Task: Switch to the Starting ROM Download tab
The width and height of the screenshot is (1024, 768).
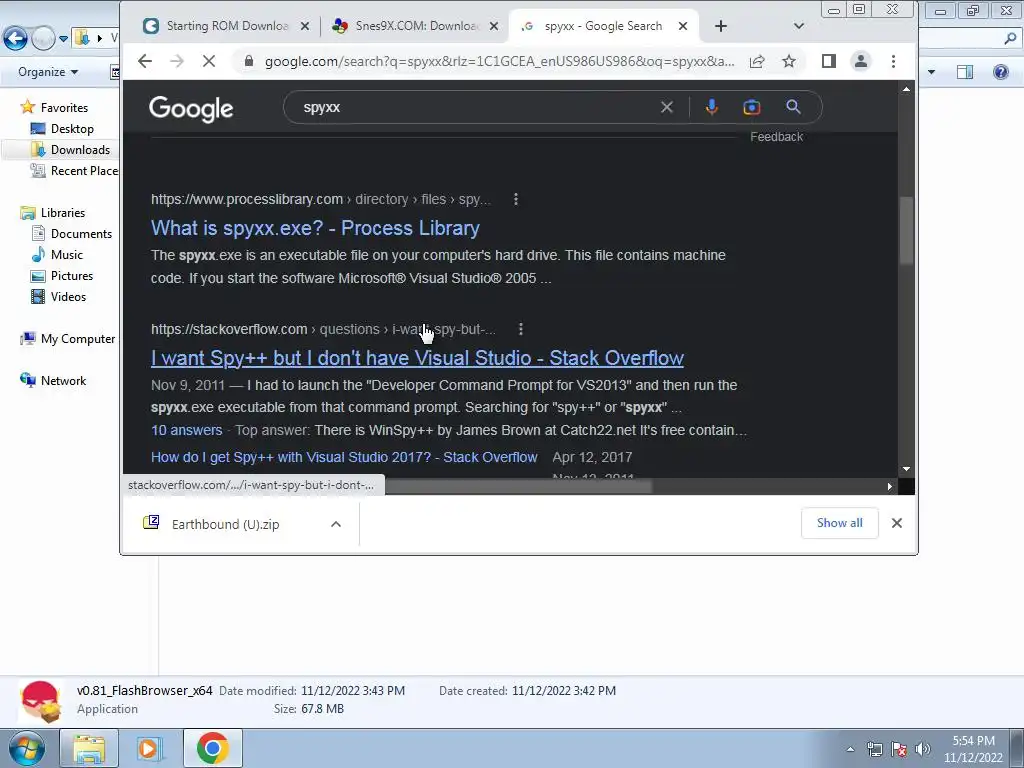Action: pos(226,26)
